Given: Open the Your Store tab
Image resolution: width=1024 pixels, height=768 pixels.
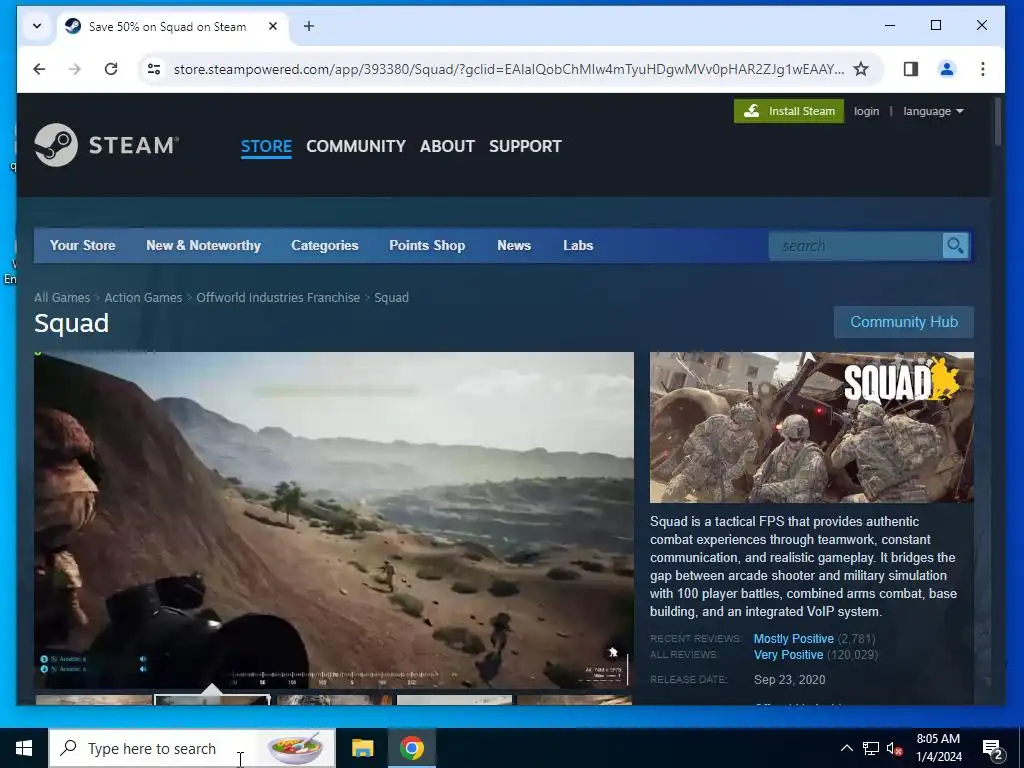Looking at the screenshot, I should coord(82,246).
